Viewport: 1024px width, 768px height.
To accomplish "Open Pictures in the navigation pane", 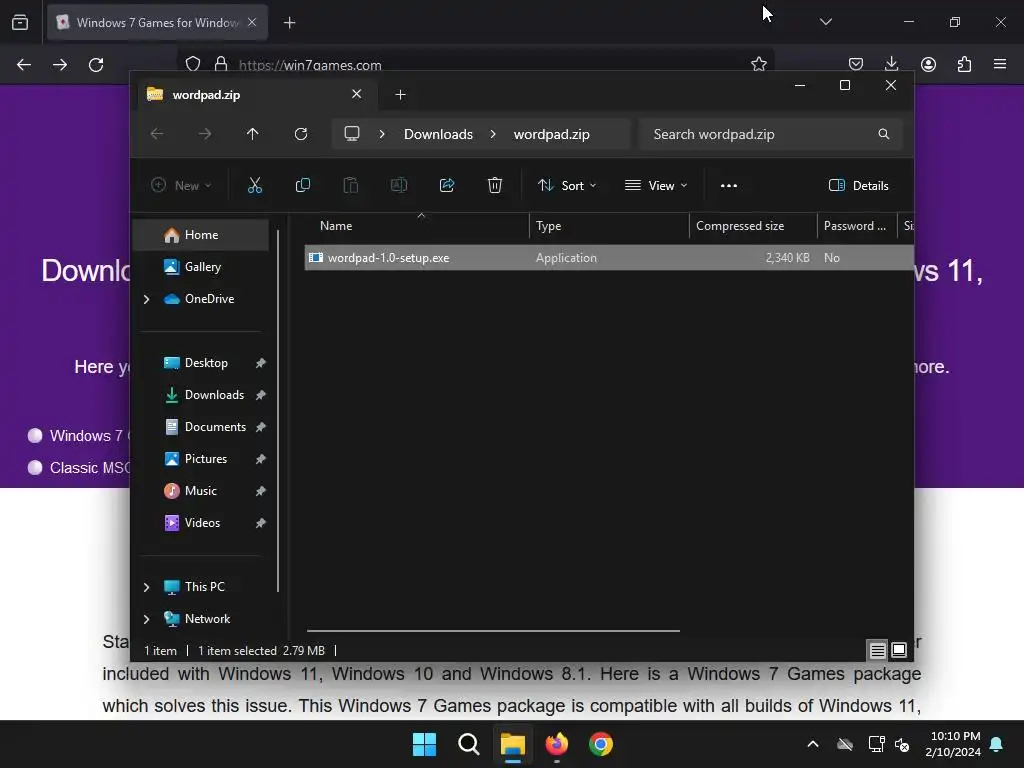I will click(206, 459).
